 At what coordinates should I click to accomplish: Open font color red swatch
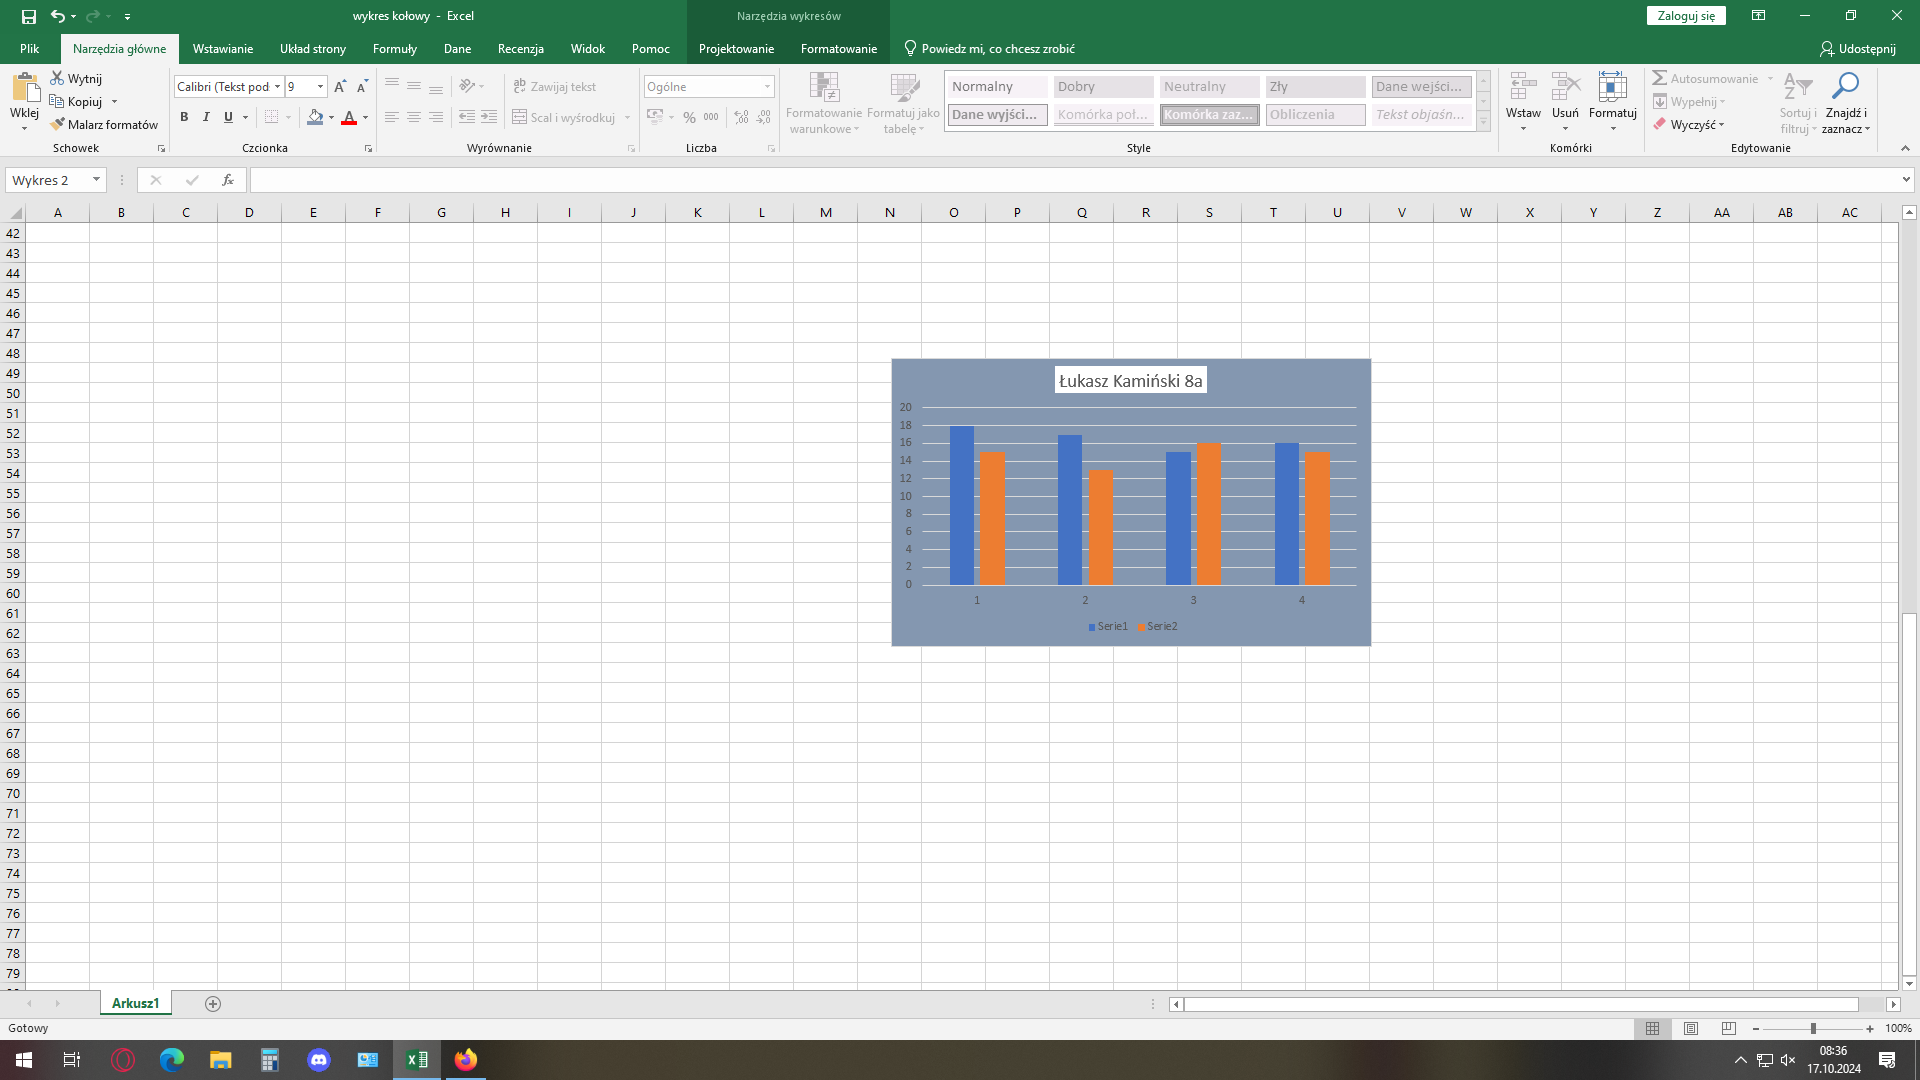pos(349,117)
